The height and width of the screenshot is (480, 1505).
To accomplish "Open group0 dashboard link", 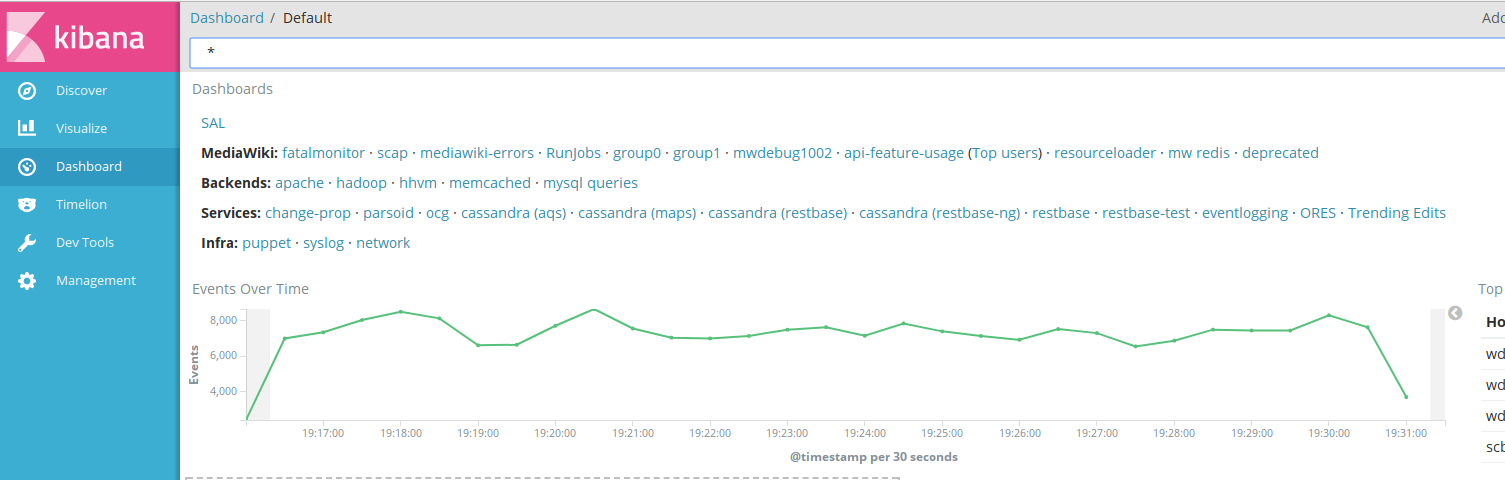I will [637, 153].
